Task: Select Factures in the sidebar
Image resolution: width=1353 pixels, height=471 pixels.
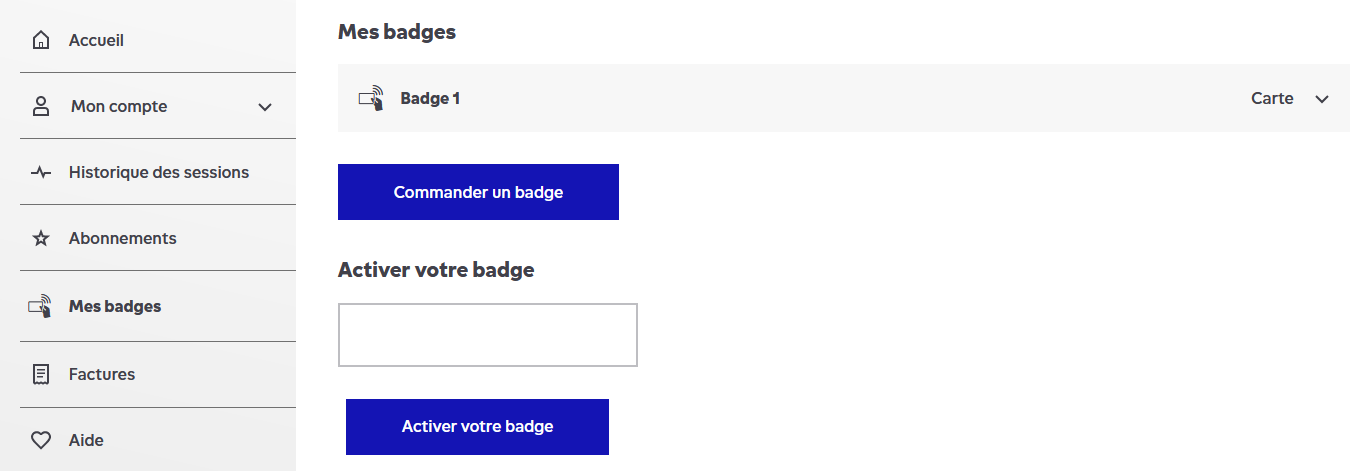Action: tap(102, 374)
